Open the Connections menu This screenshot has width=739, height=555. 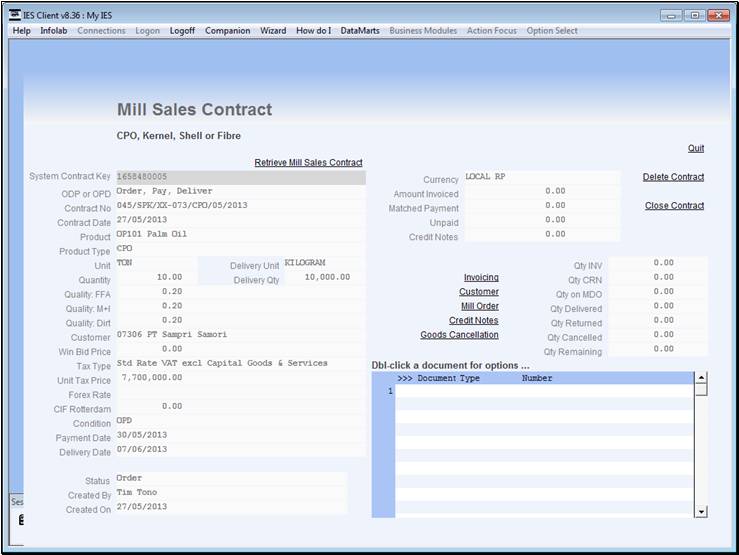click(101, 31)
